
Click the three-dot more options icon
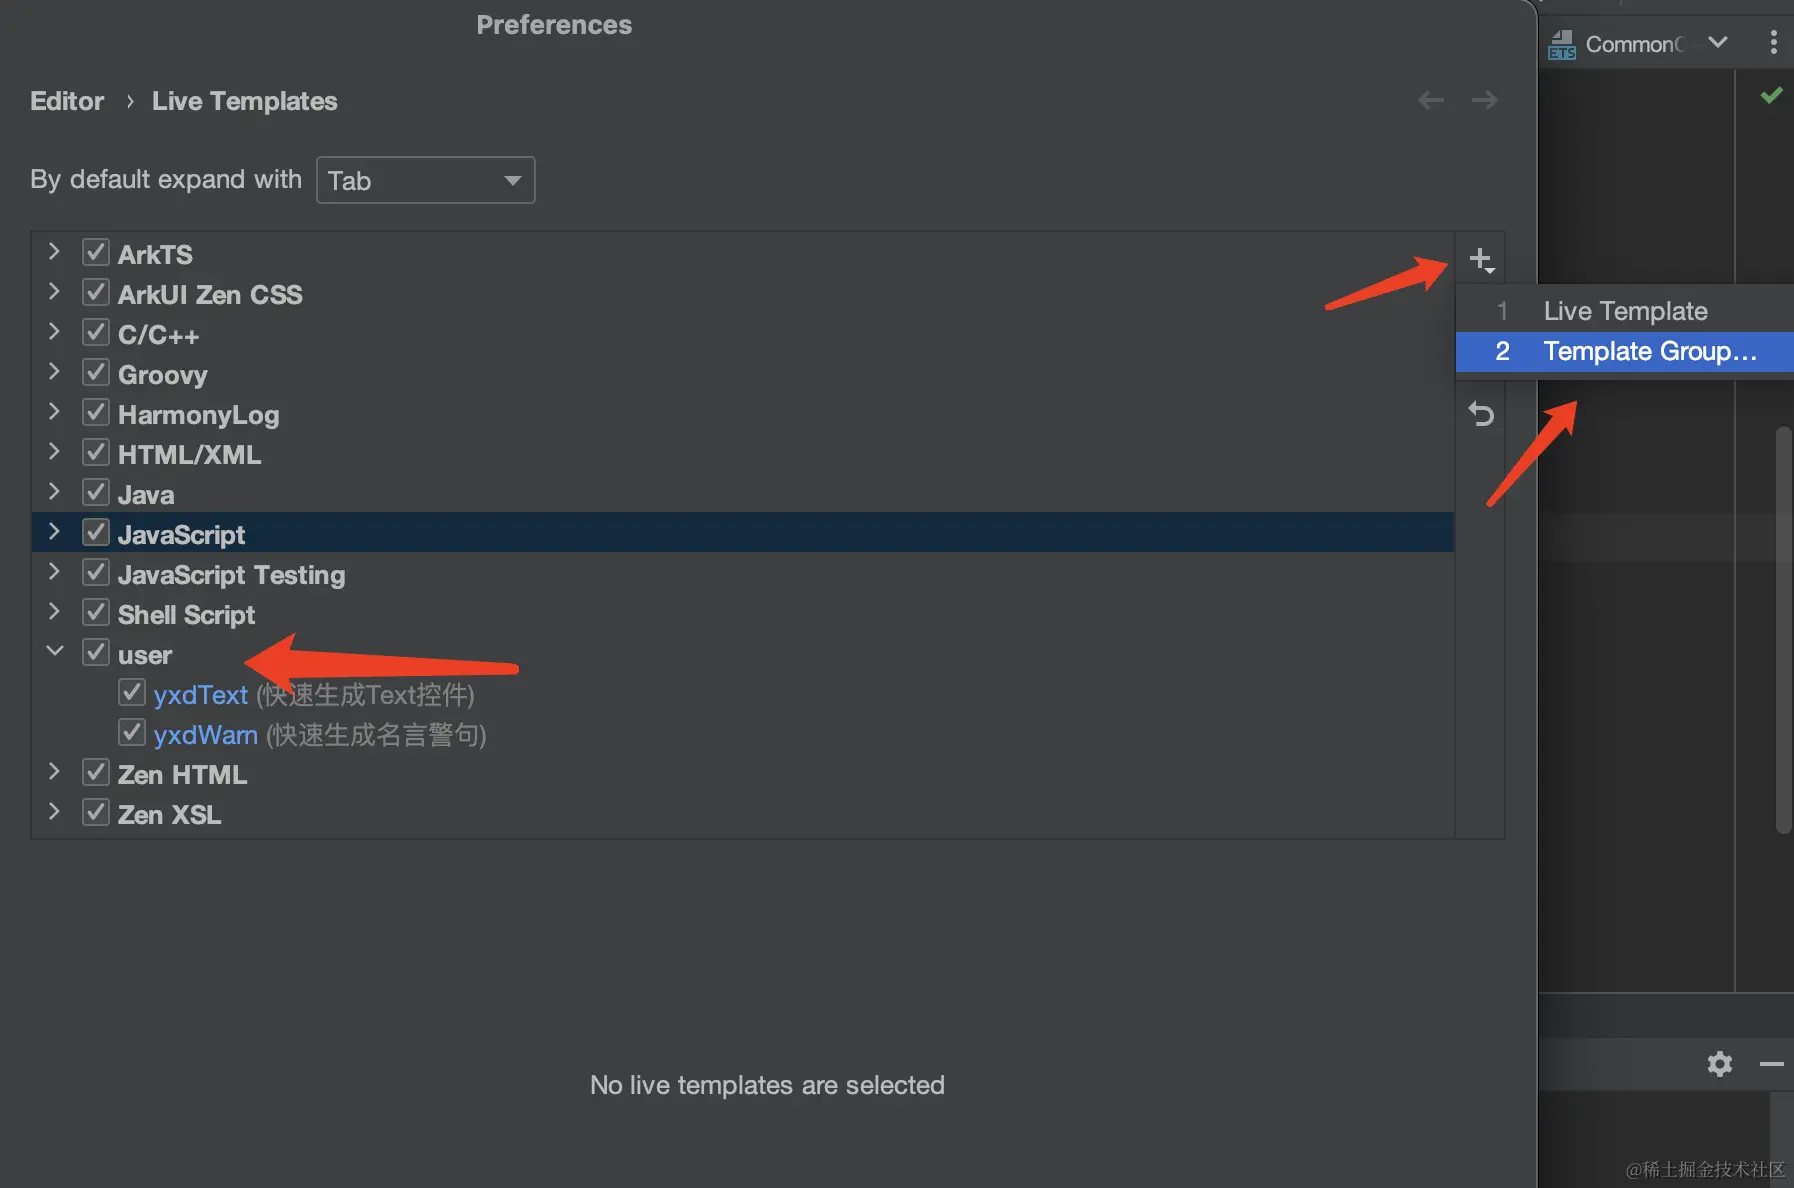click(1773, 42)
